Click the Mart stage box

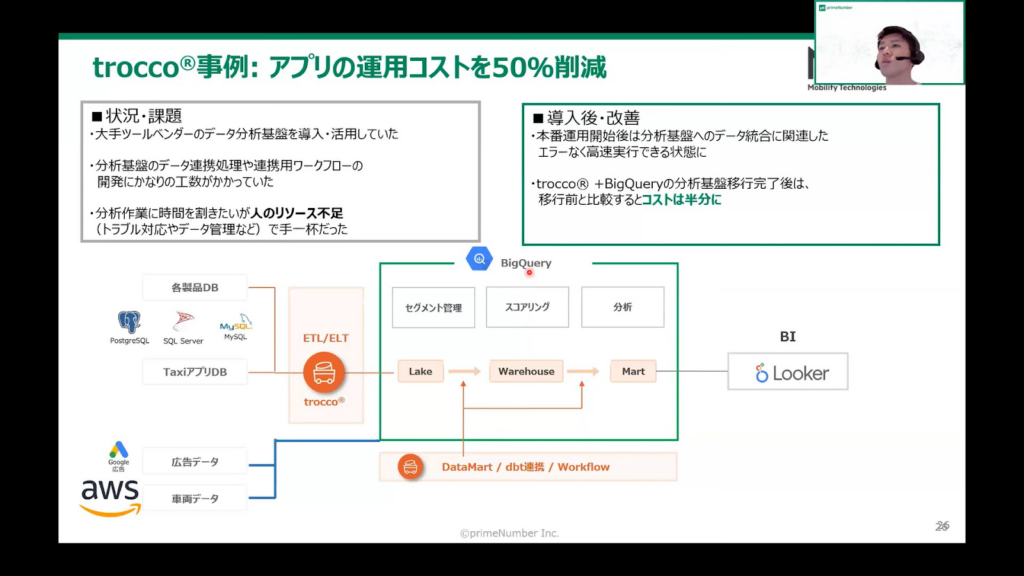(x=633, y=371)
